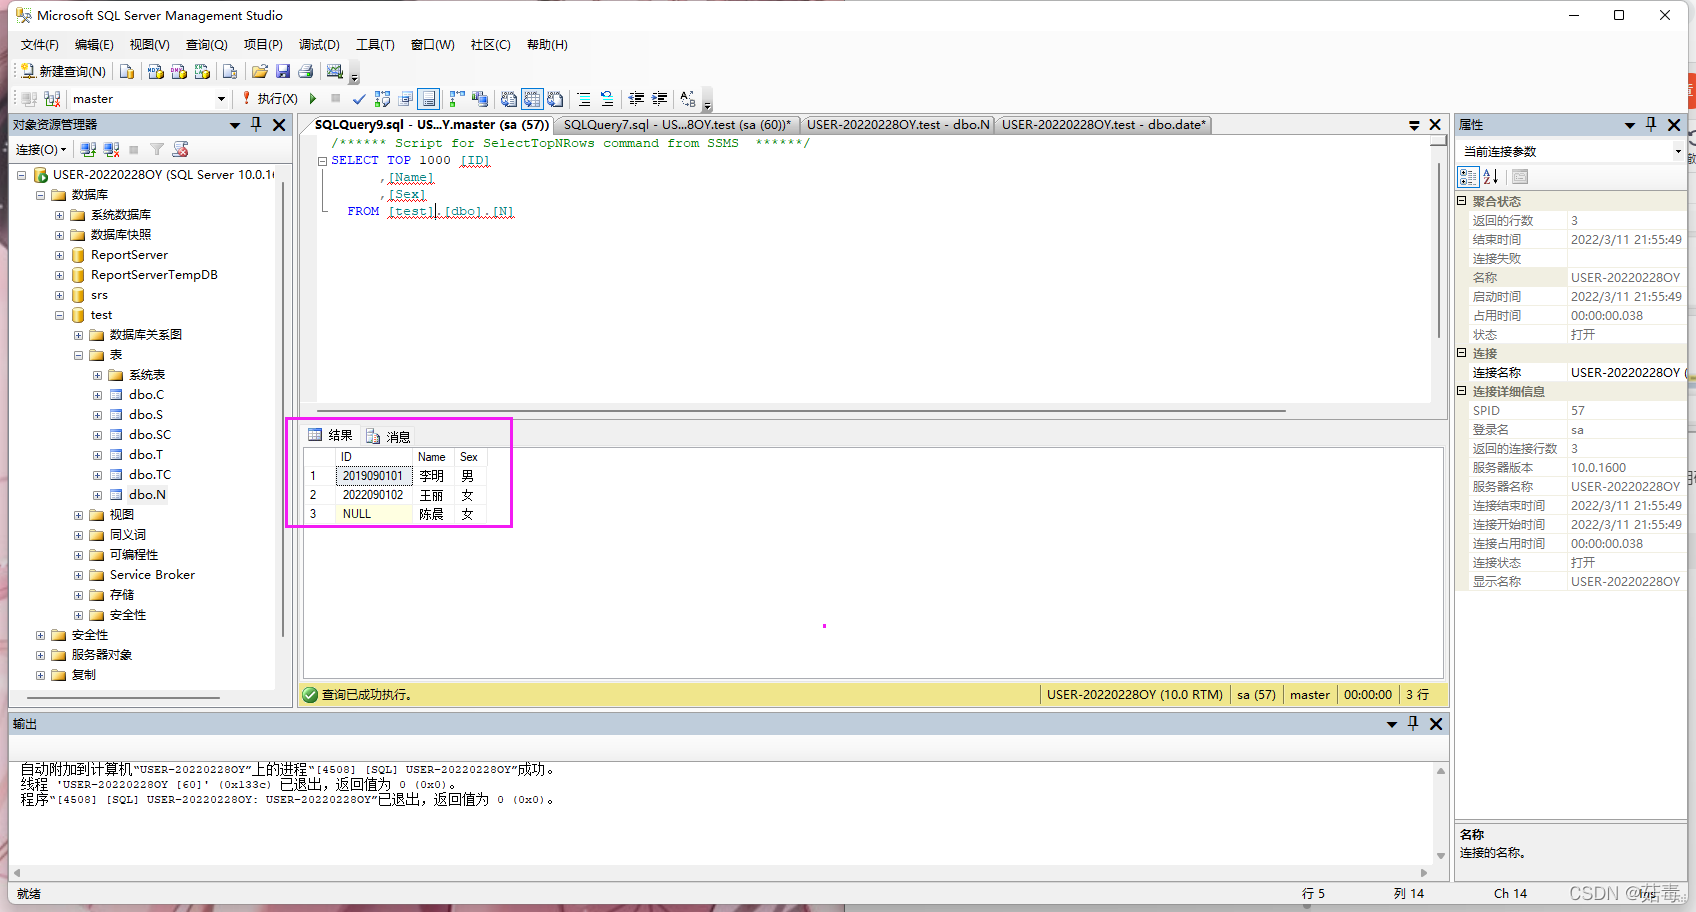The height and width of the screenshot is (912, 1696).
Task: Pin the Output (输出) panel
Action: click(x=1413, y=723)
